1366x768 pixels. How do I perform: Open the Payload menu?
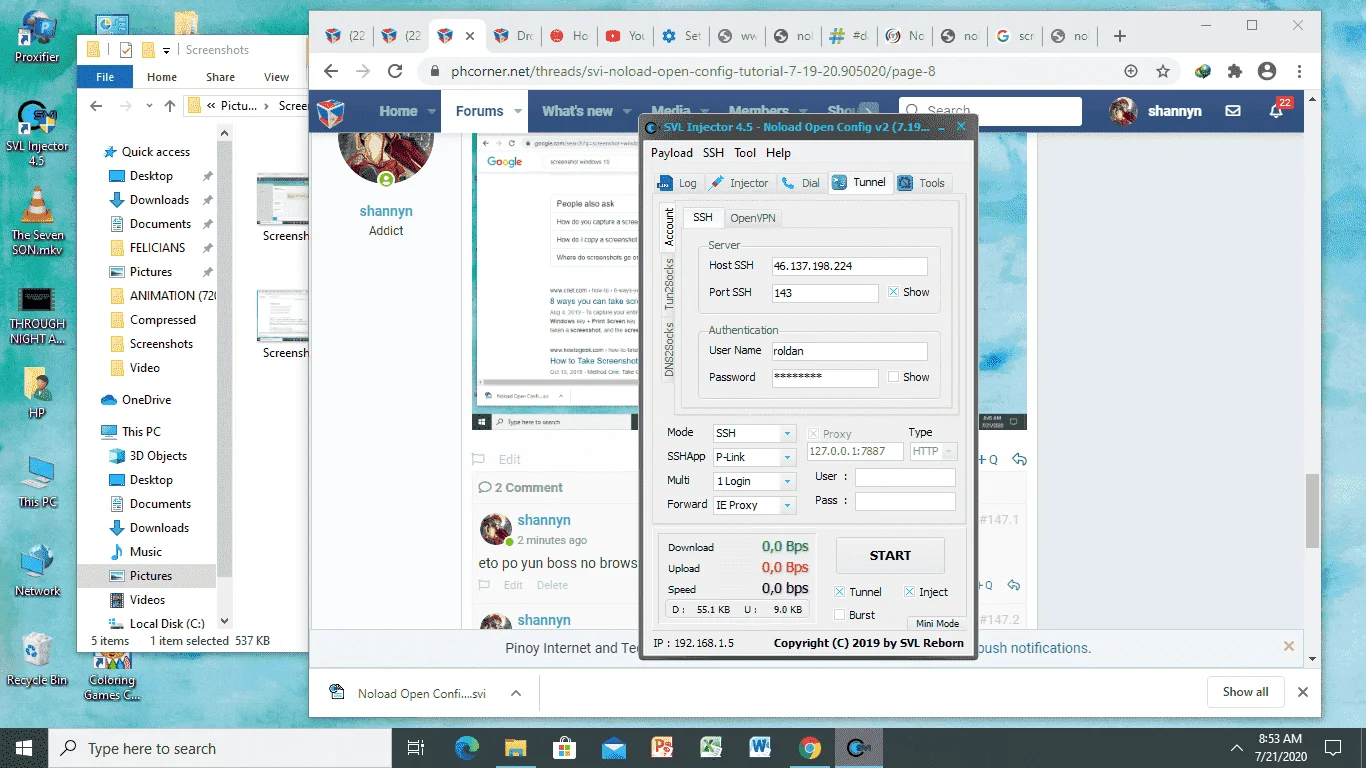click(x=672, y=153)
